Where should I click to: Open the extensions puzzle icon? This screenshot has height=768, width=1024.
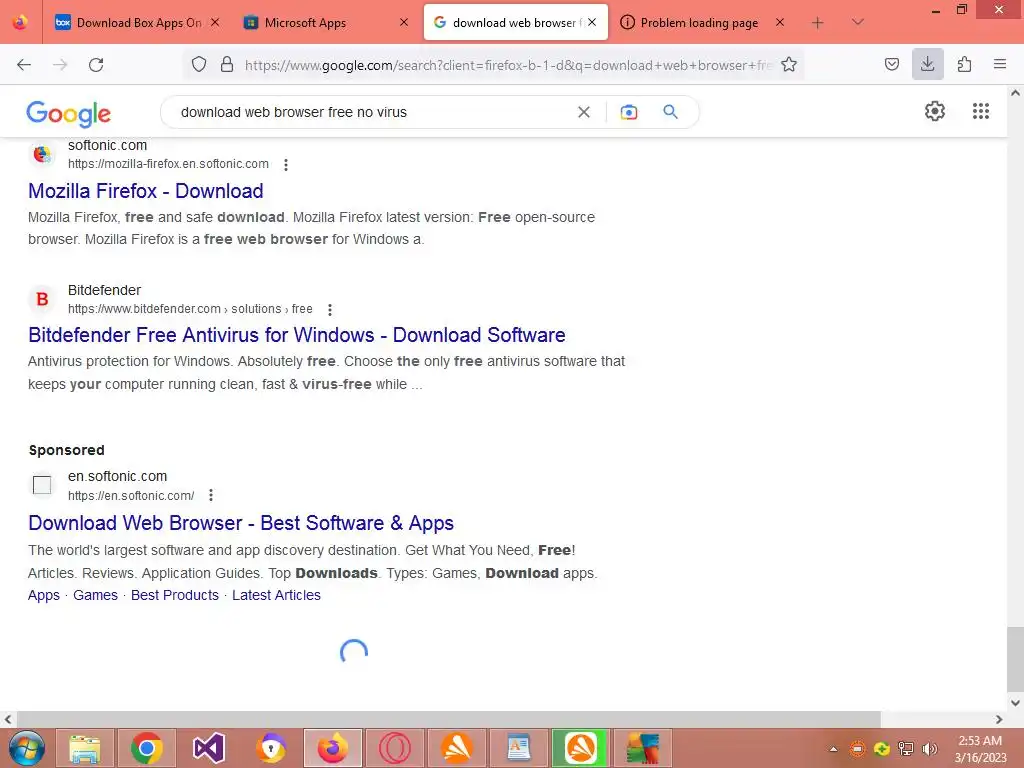pos(964,65)
